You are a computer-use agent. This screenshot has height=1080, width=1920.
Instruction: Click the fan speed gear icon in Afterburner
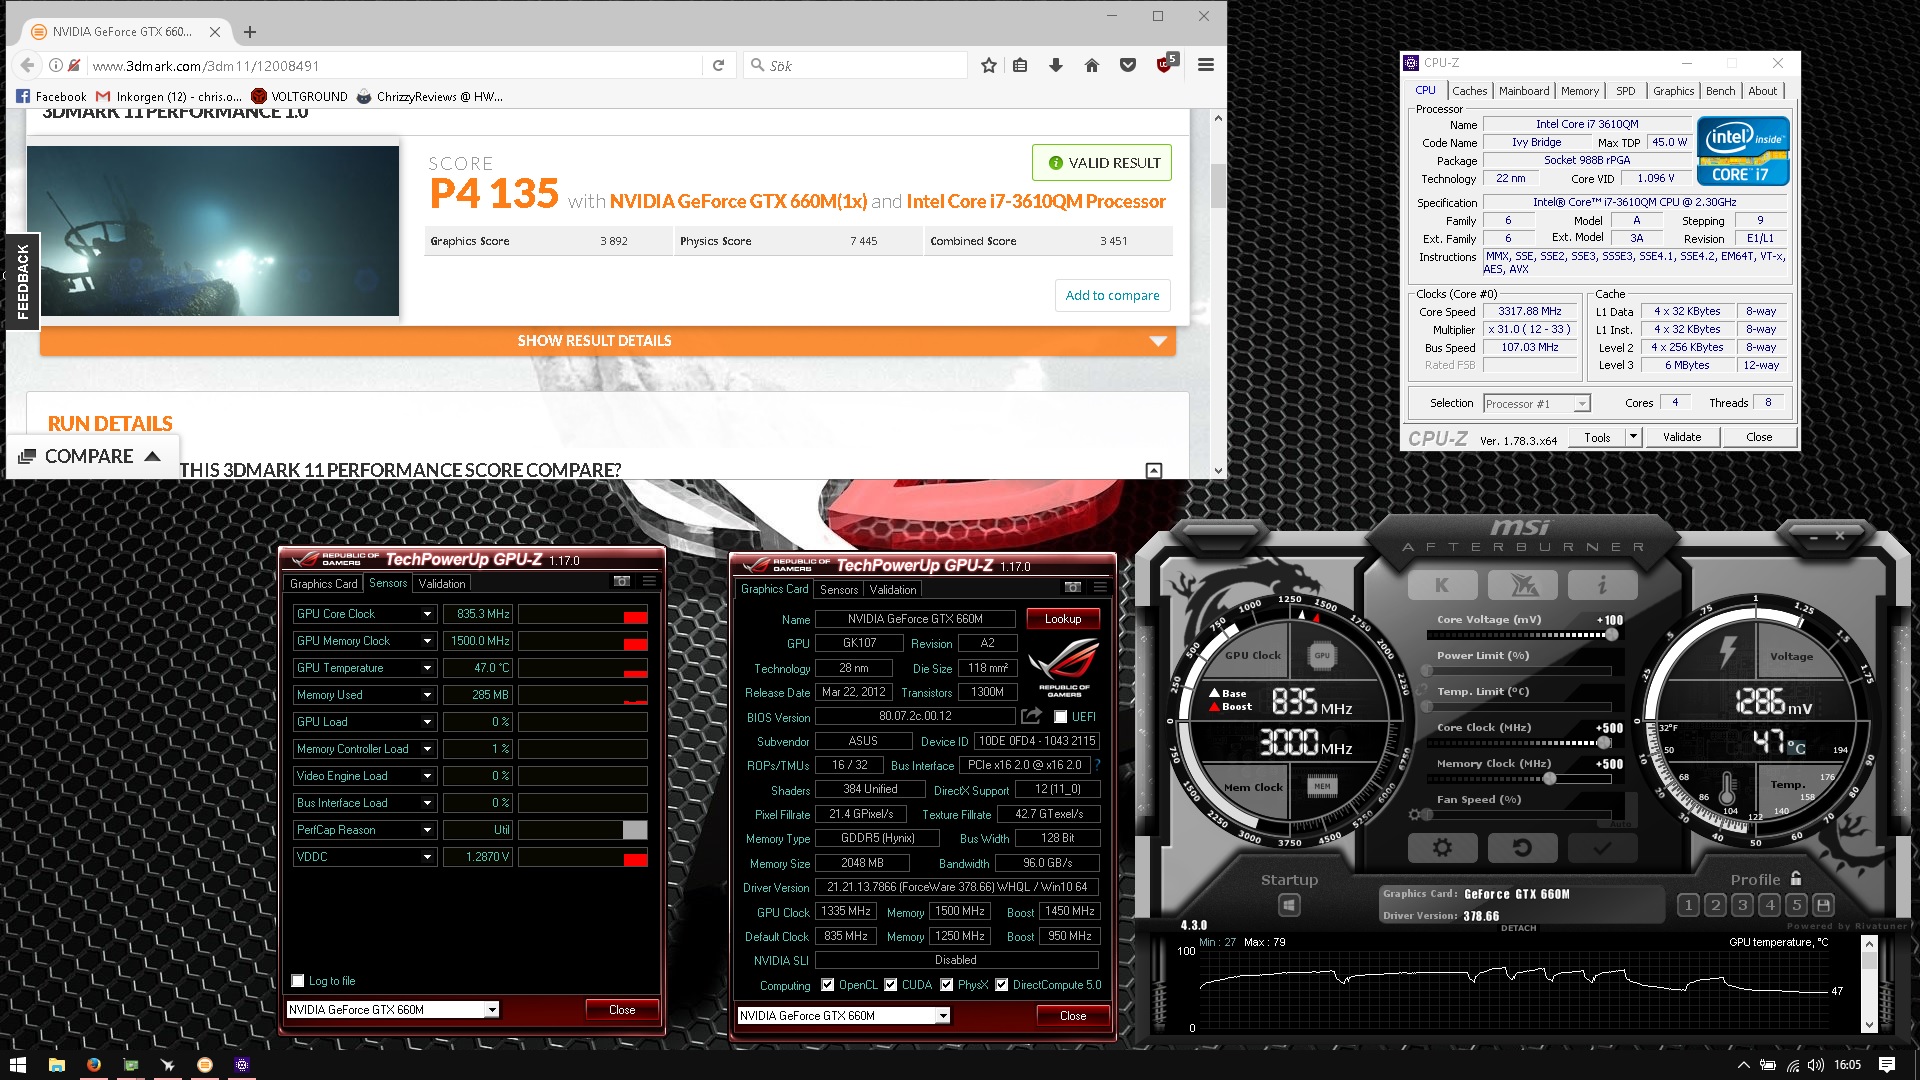point(1416,815)
